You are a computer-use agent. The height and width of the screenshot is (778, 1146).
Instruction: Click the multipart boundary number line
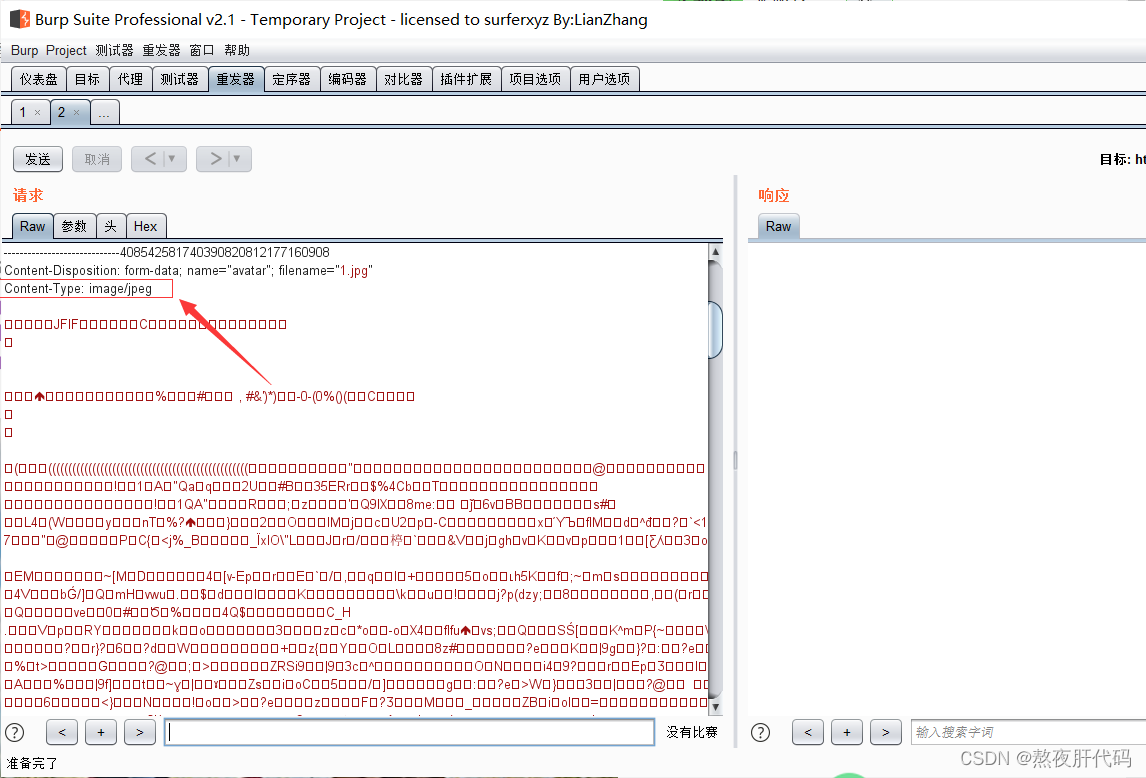(167, 252)
